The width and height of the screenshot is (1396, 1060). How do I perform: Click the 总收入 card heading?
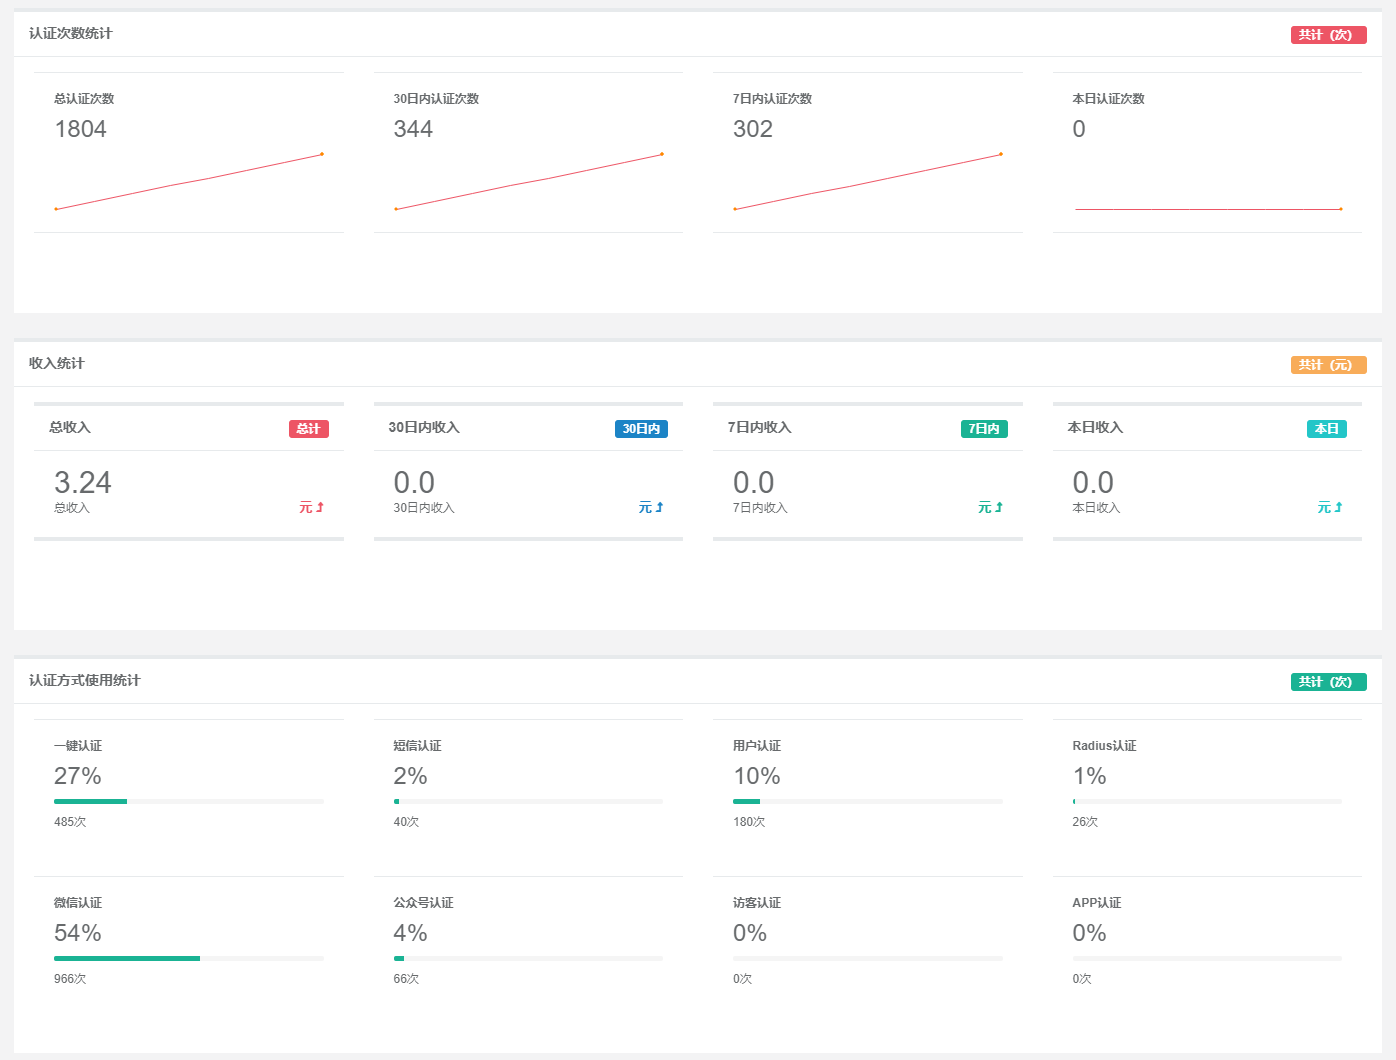pyautogui.click(x=70, y=427)
